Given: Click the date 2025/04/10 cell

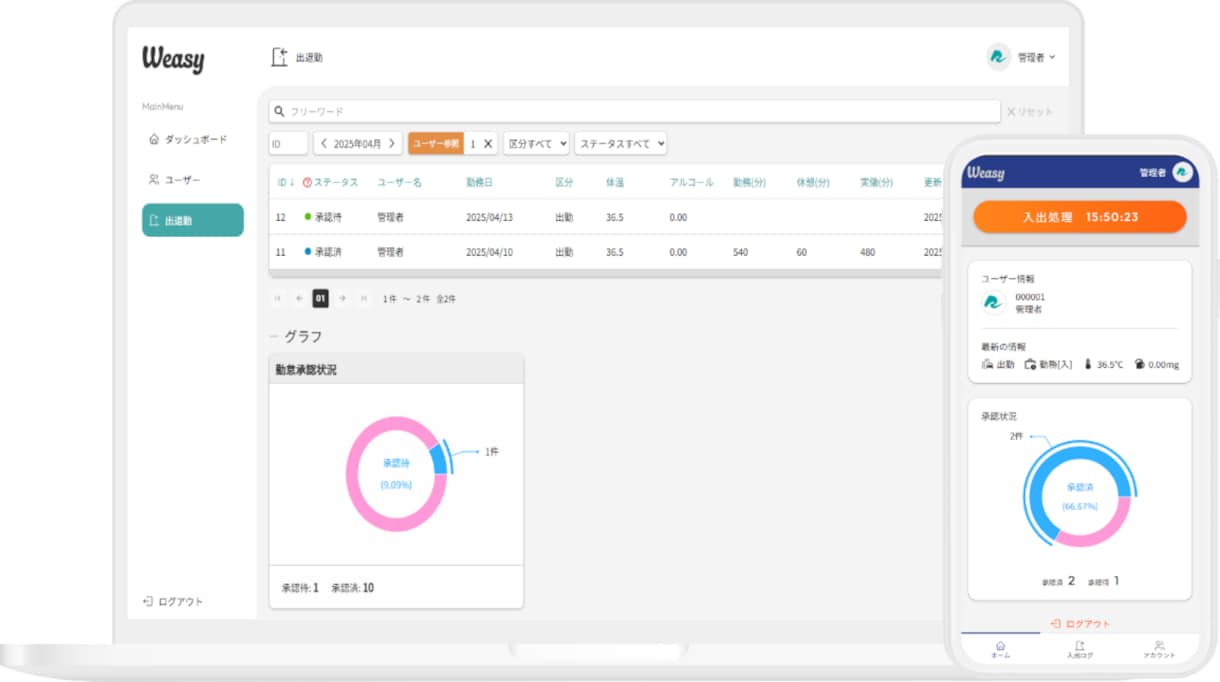Looking at the screenshot, I should pos(489,252).
